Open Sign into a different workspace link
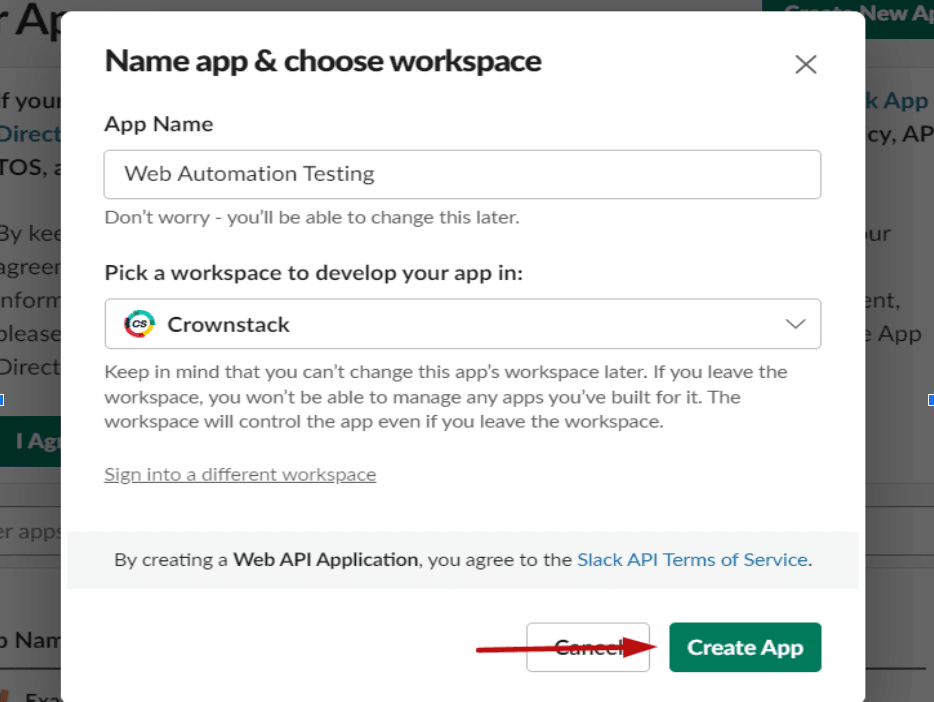Image resolution: width=934 pixels, height=702 pixels. [240, 475]
